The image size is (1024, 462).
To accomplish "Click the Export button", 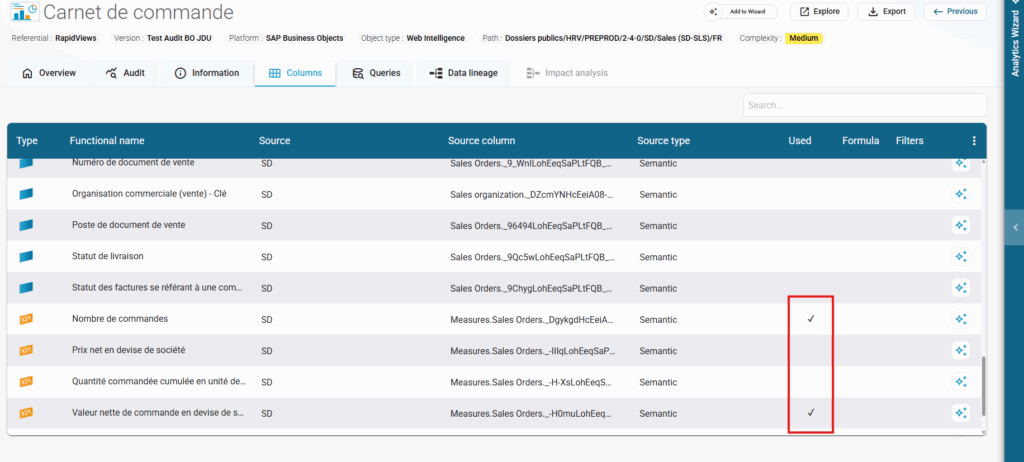I will tap(886, 12).
